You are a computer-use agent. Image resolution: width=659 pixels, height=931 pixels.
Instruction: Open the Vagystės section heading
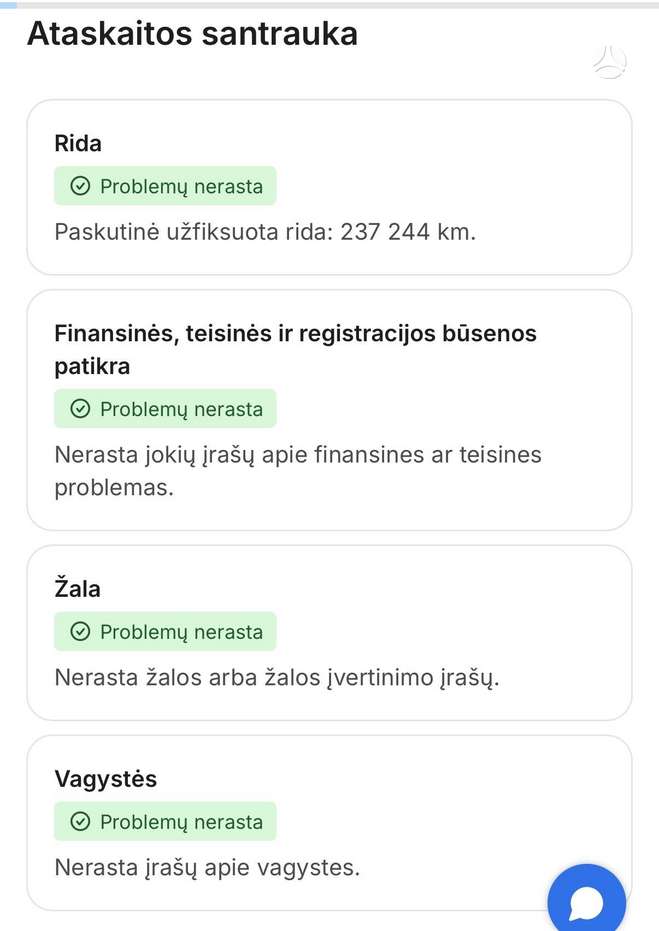click(106, 779)
